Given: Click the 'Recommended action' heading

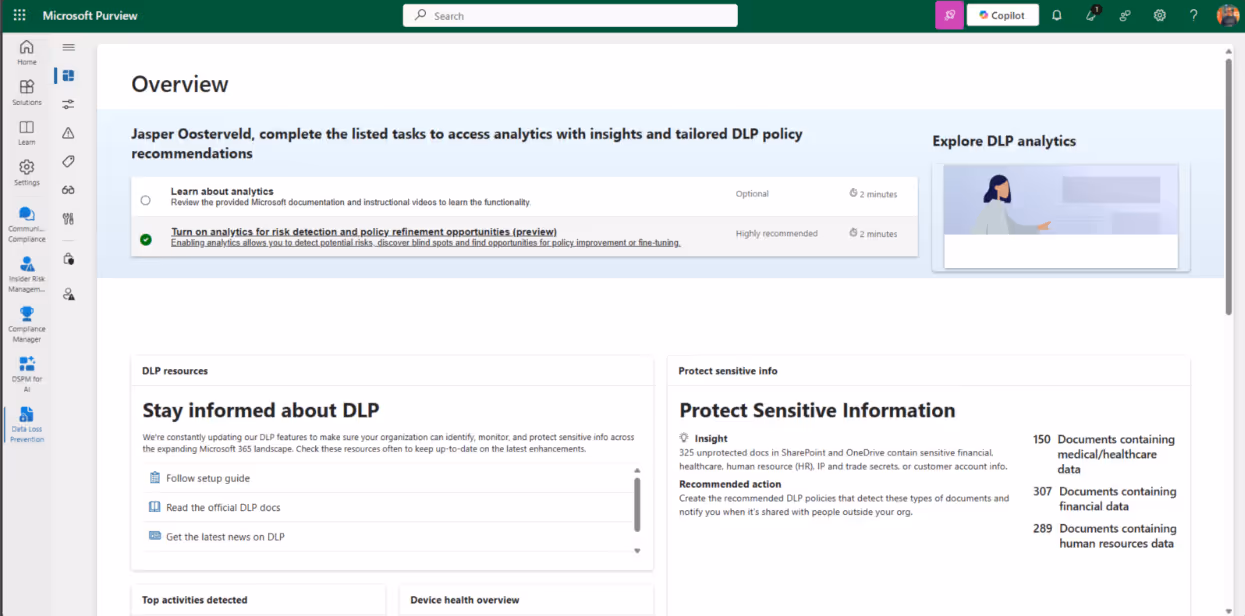Looking at the screenshot, I should click(731, 485).
